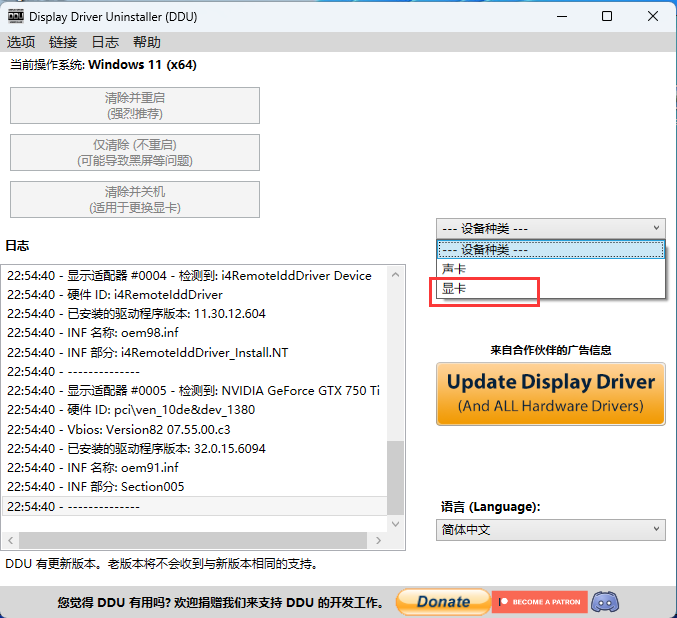
Task: Close the Display Driver Uninstaller window
Action: click(652, 17)
